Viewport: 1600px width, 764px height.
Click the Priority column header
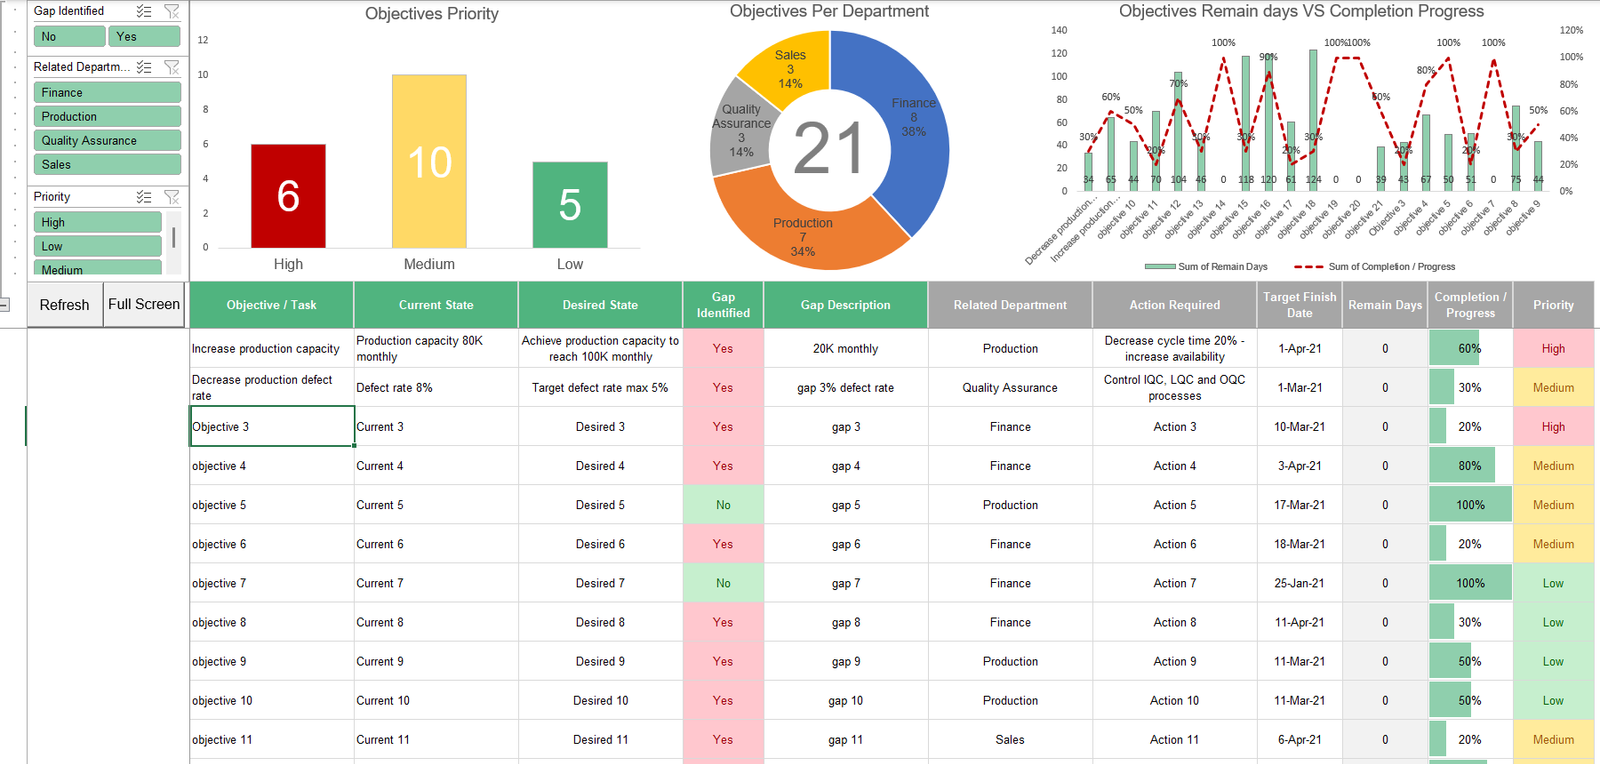coord(1553,305)
